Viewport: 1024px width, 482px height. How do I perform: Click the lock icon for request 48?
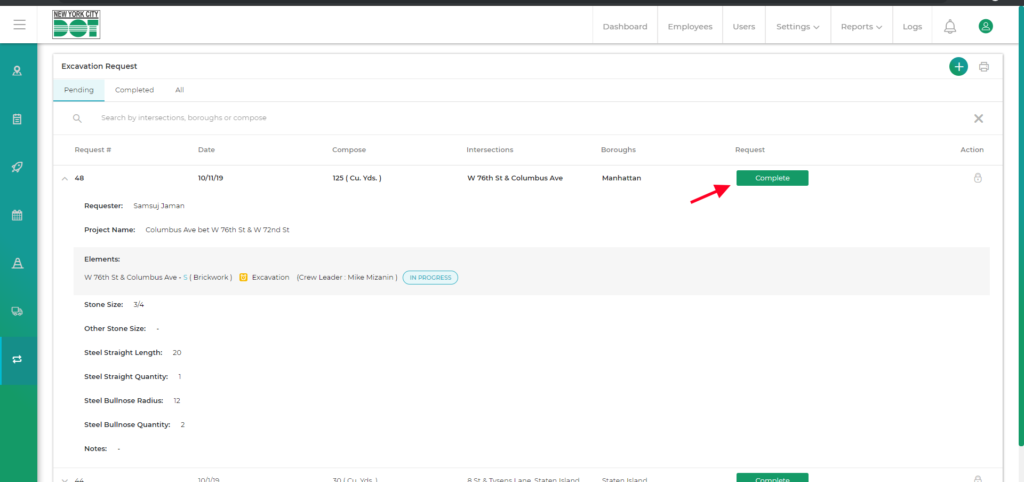[977, 178]
